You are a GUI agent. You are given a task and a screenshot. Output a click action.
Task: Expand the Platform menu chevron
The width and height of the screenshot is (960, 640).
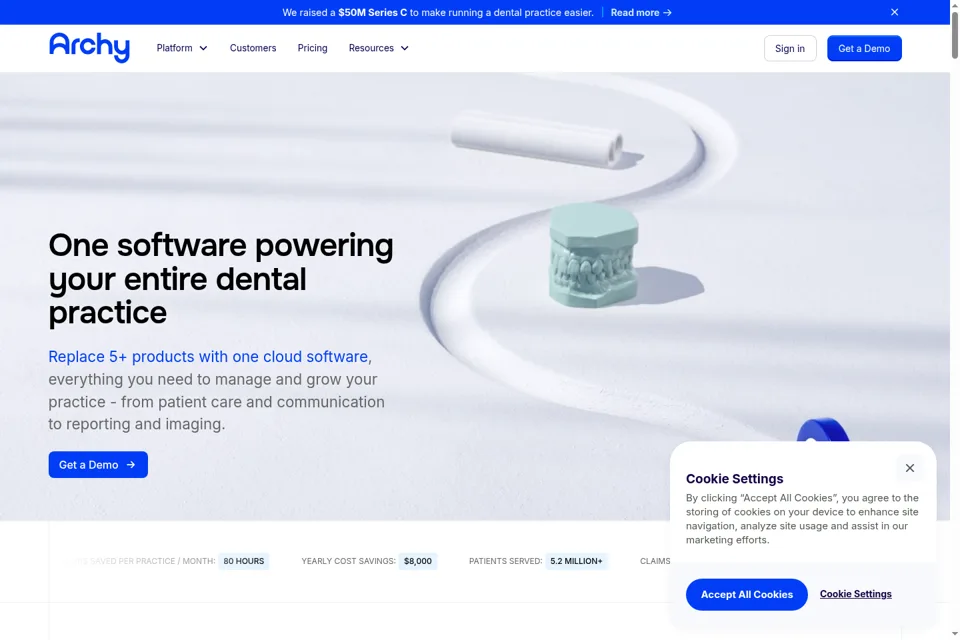point(203,48)
